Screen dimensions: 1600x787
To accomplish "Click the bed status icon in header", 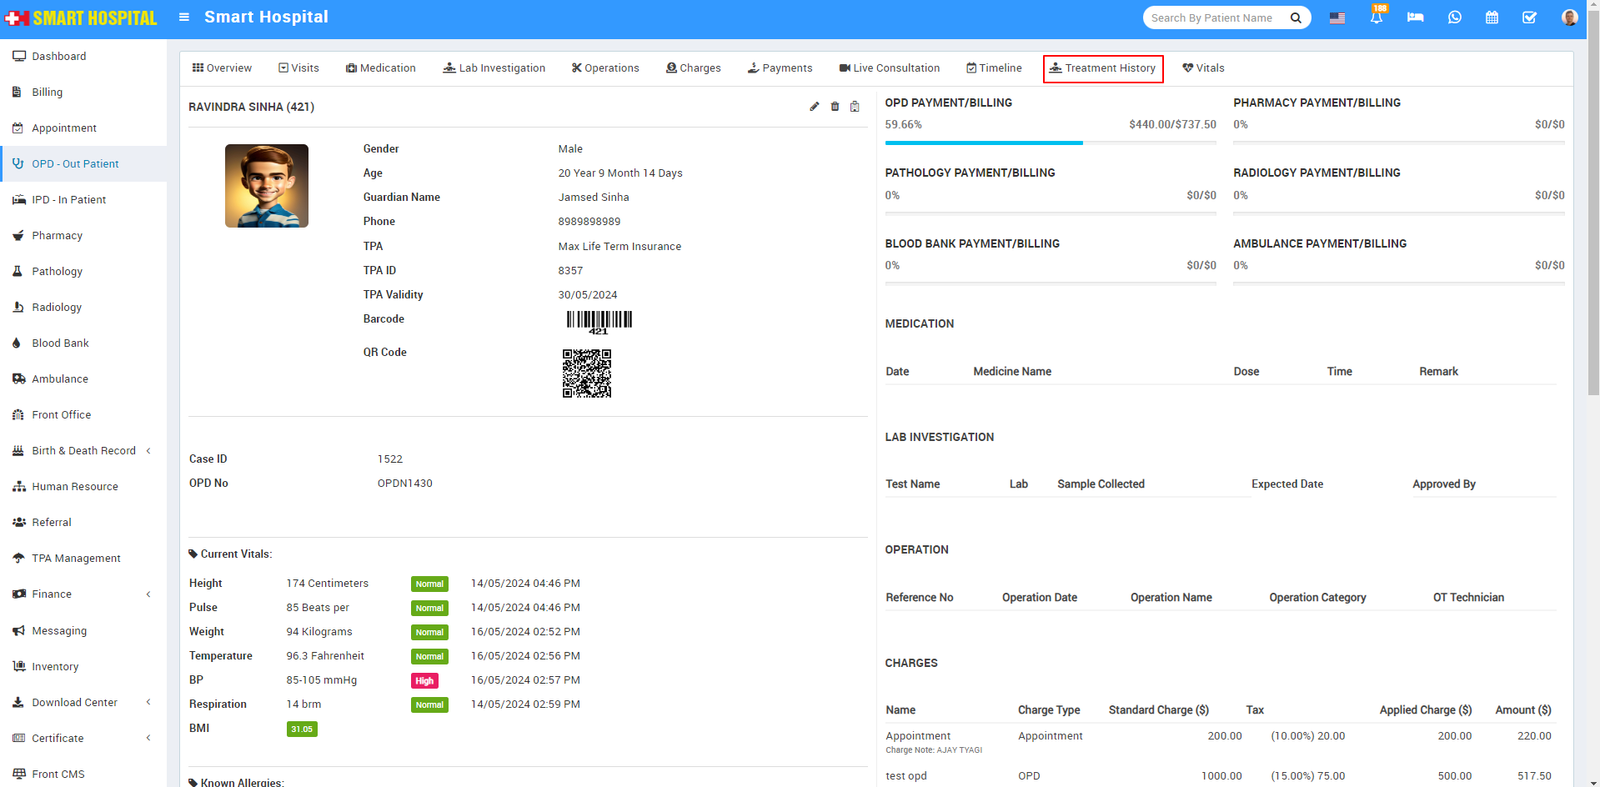I will [x=1415, y=18].
